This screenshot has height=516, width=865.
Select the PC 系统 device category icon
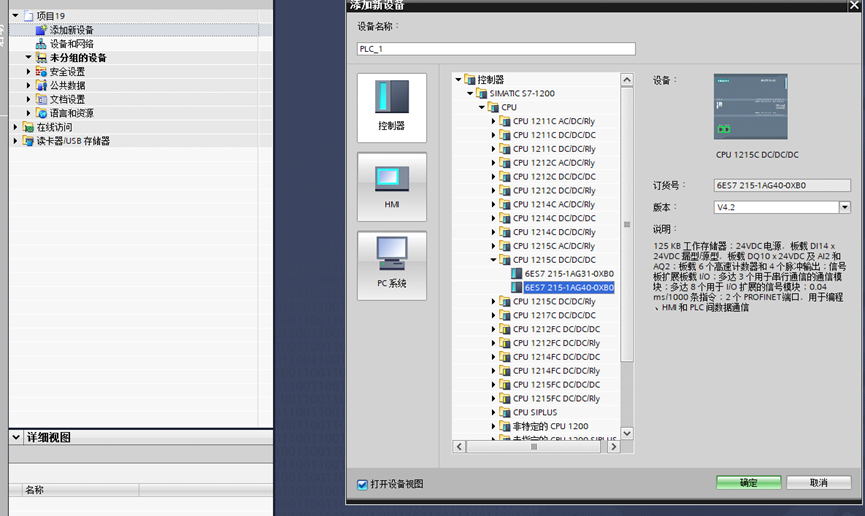click(392, 265)
